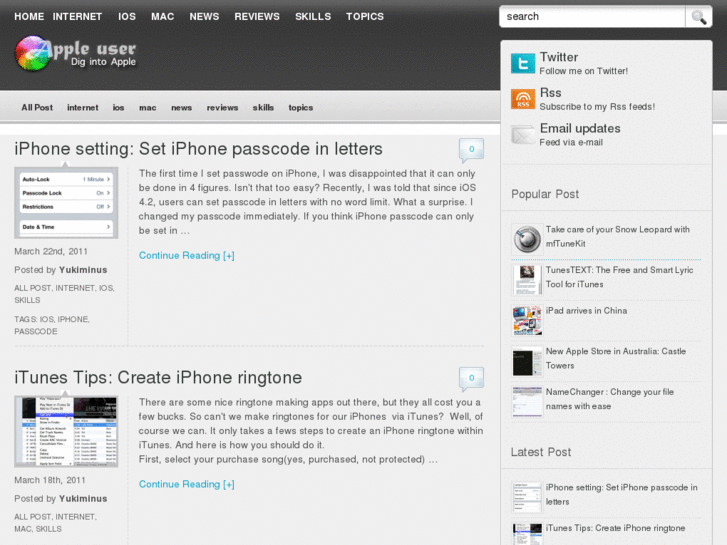Select mac category tab
The height and width of the screenshot is (545, 727).
(x=147, y=108)
